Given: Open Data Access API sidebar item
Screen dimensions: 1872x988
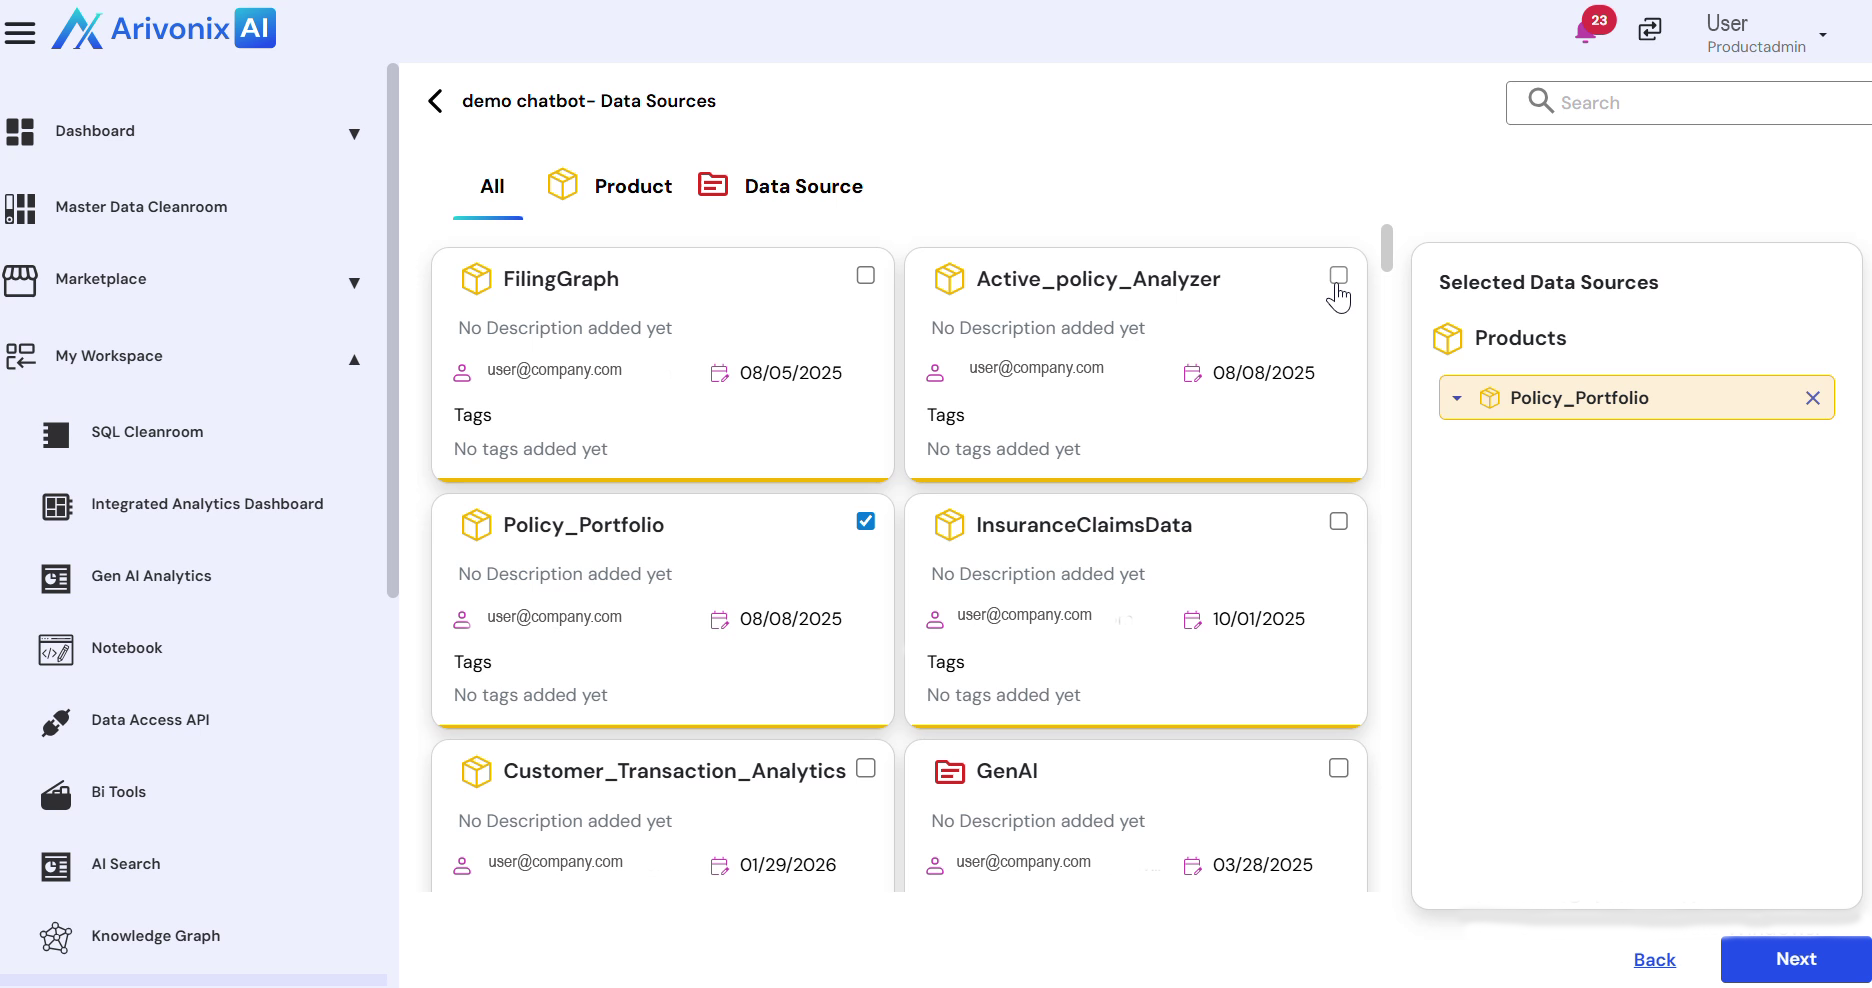Looking at the screenshot, I should [150, 720].
